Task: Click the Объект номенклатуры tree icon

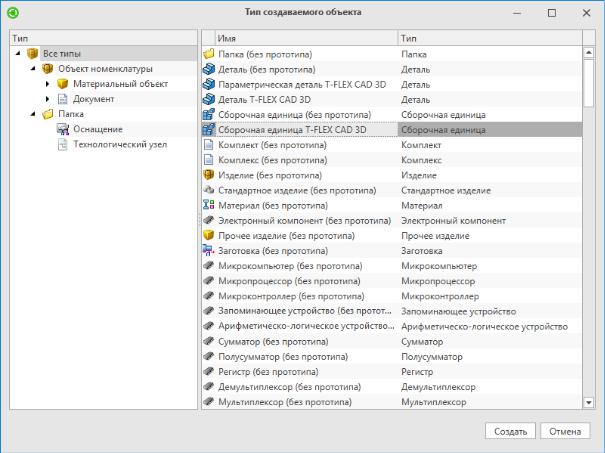Action: click(48, 69)
